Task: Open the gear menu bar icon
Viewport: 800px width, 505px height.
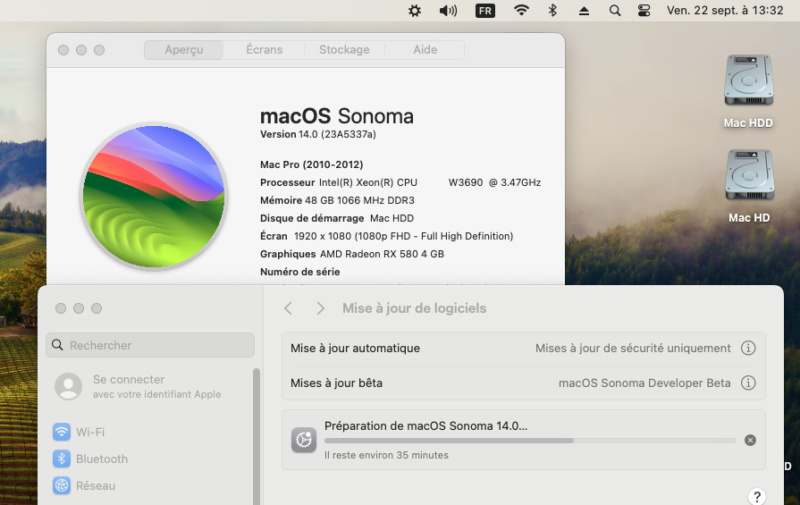Action: click(x=414, y=11)
